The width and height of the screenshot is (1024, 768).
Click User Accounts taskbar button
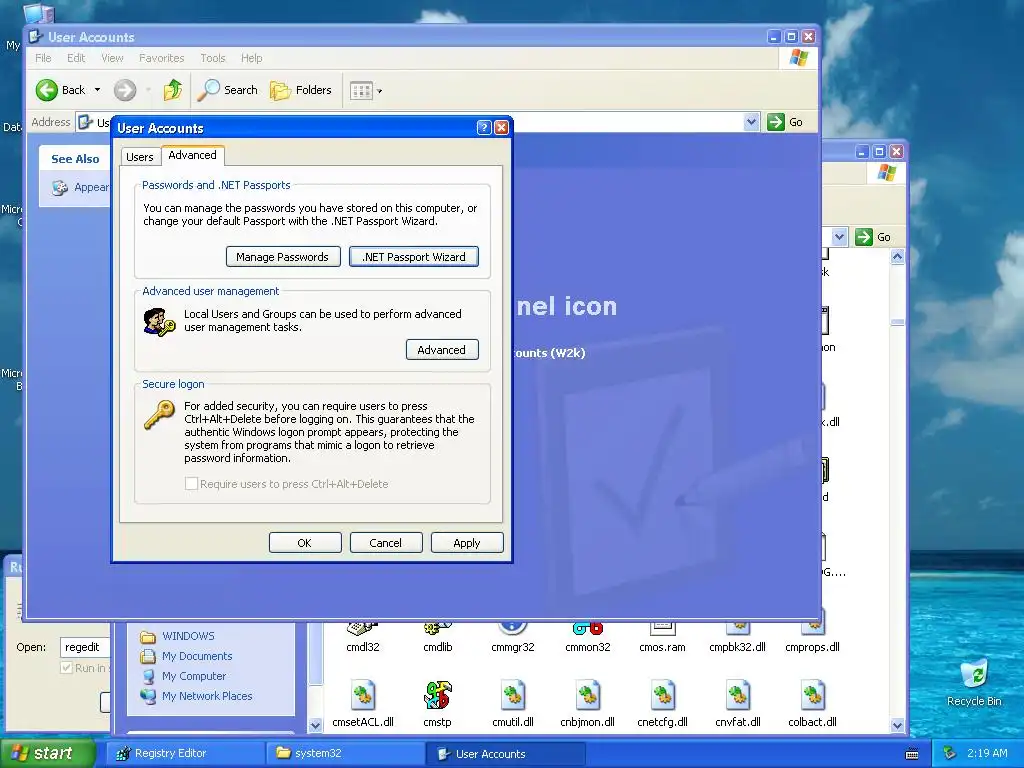pos(506,754)
